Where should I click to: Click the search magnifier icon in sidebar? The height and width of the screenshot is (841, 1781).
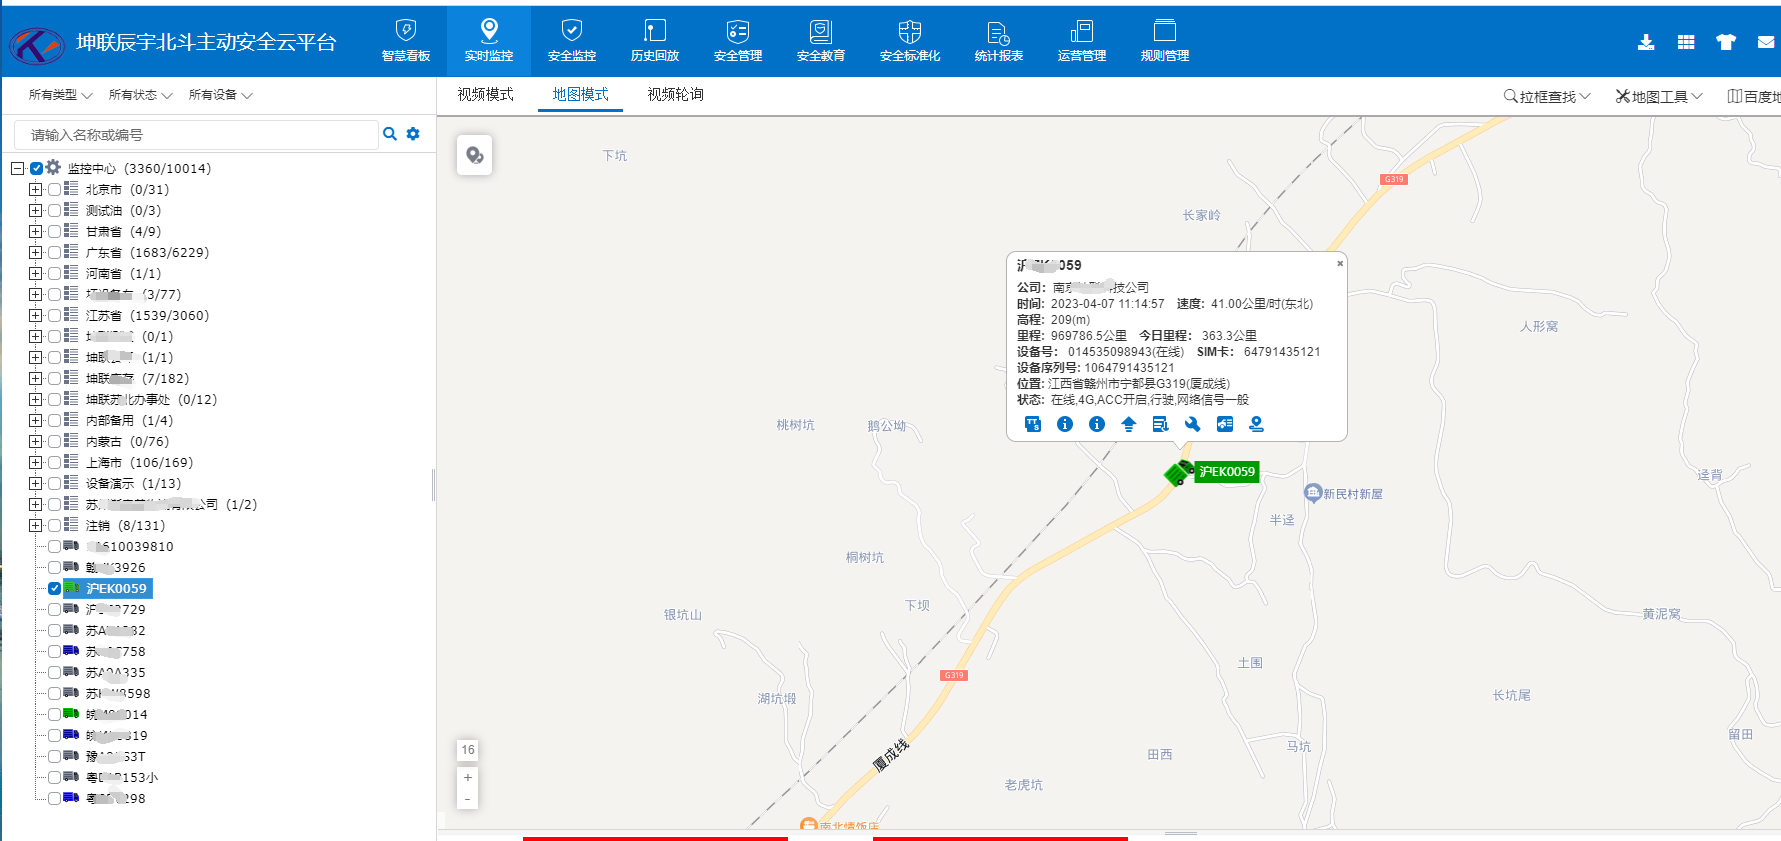click(x=390, y=134)
